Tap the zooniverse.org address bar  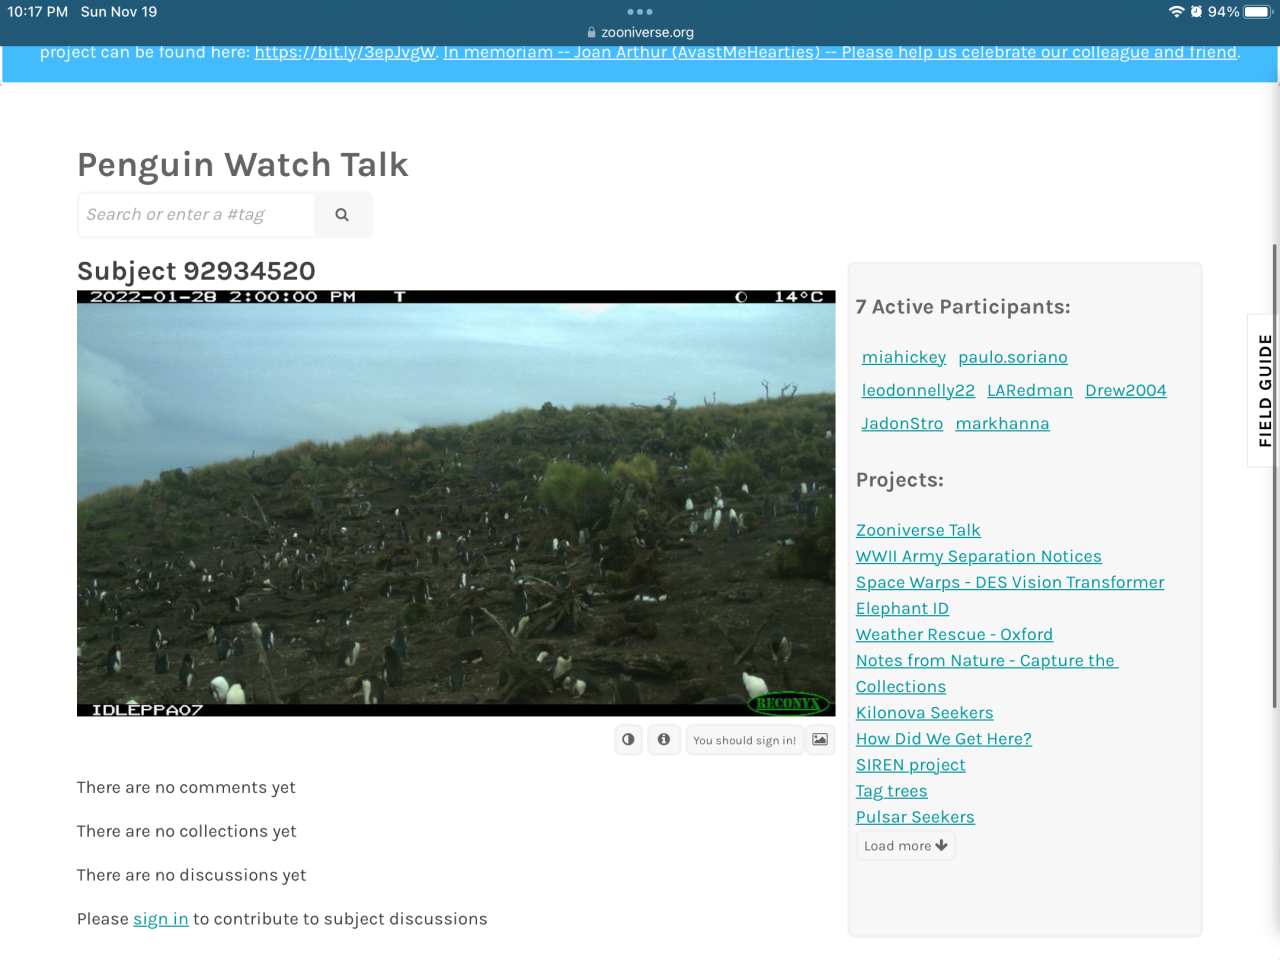coord(640,32)
